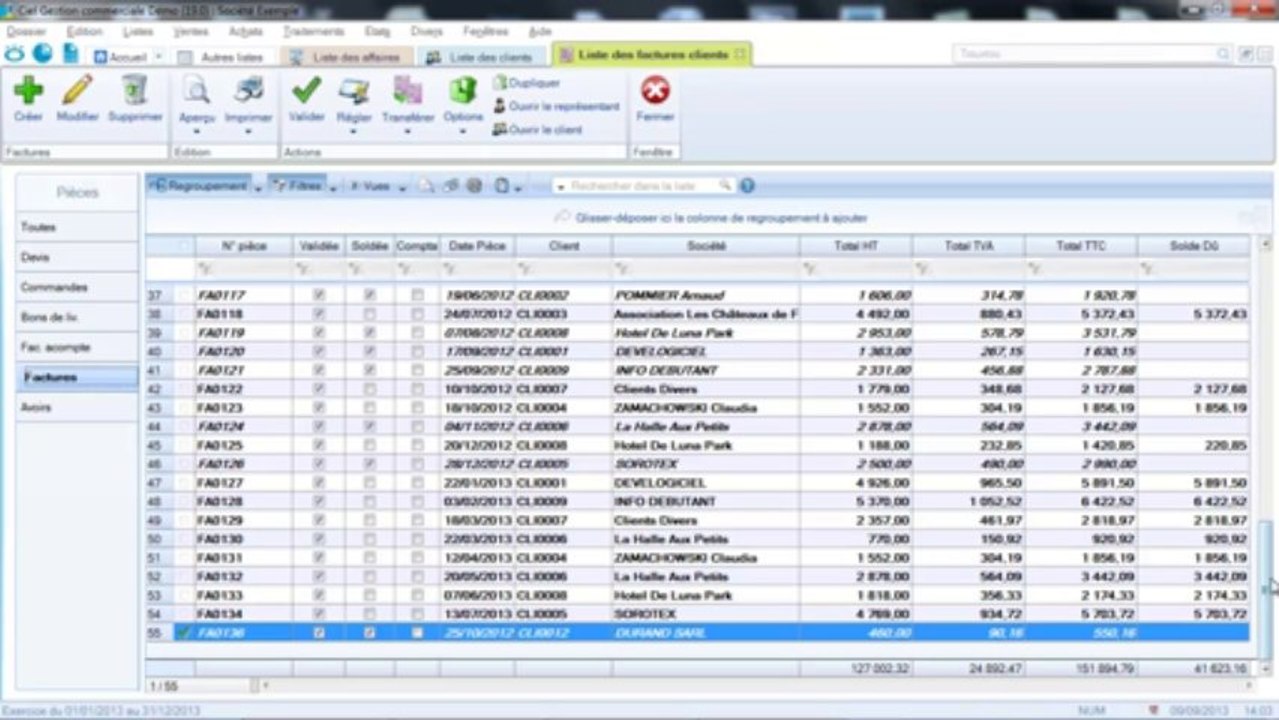Expand the arrow under Imprimer
Viewport: 1279px width, 720px height.
[x=247, y=131]
